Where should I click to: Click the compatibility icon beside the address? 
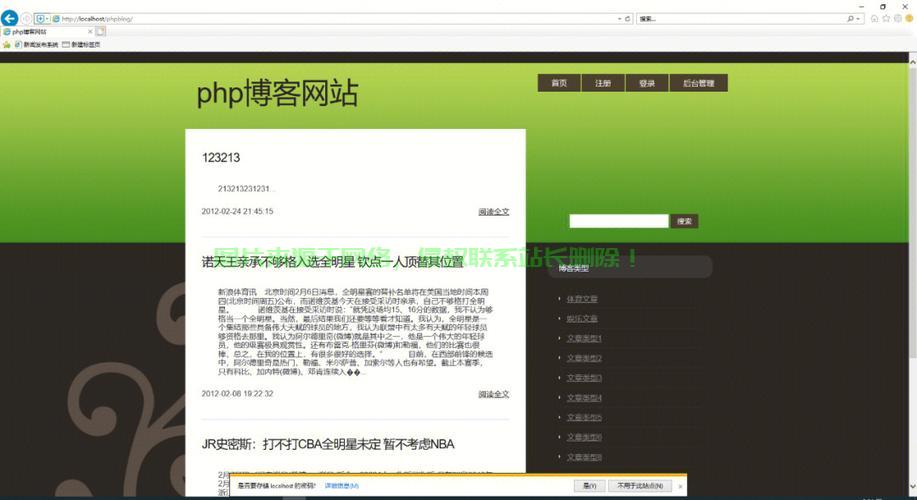(x=40, y=19)
